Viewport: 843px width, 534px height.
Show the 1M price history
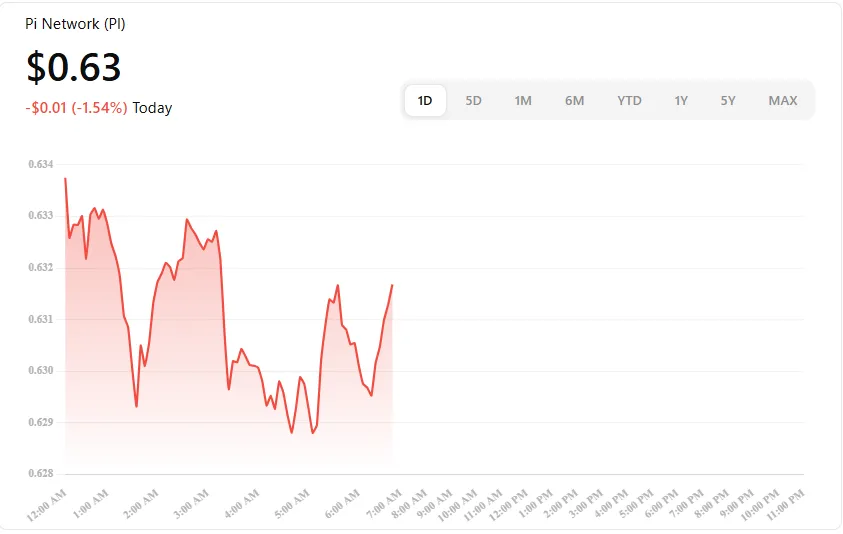pyautogui.click(x=523, y=101)
